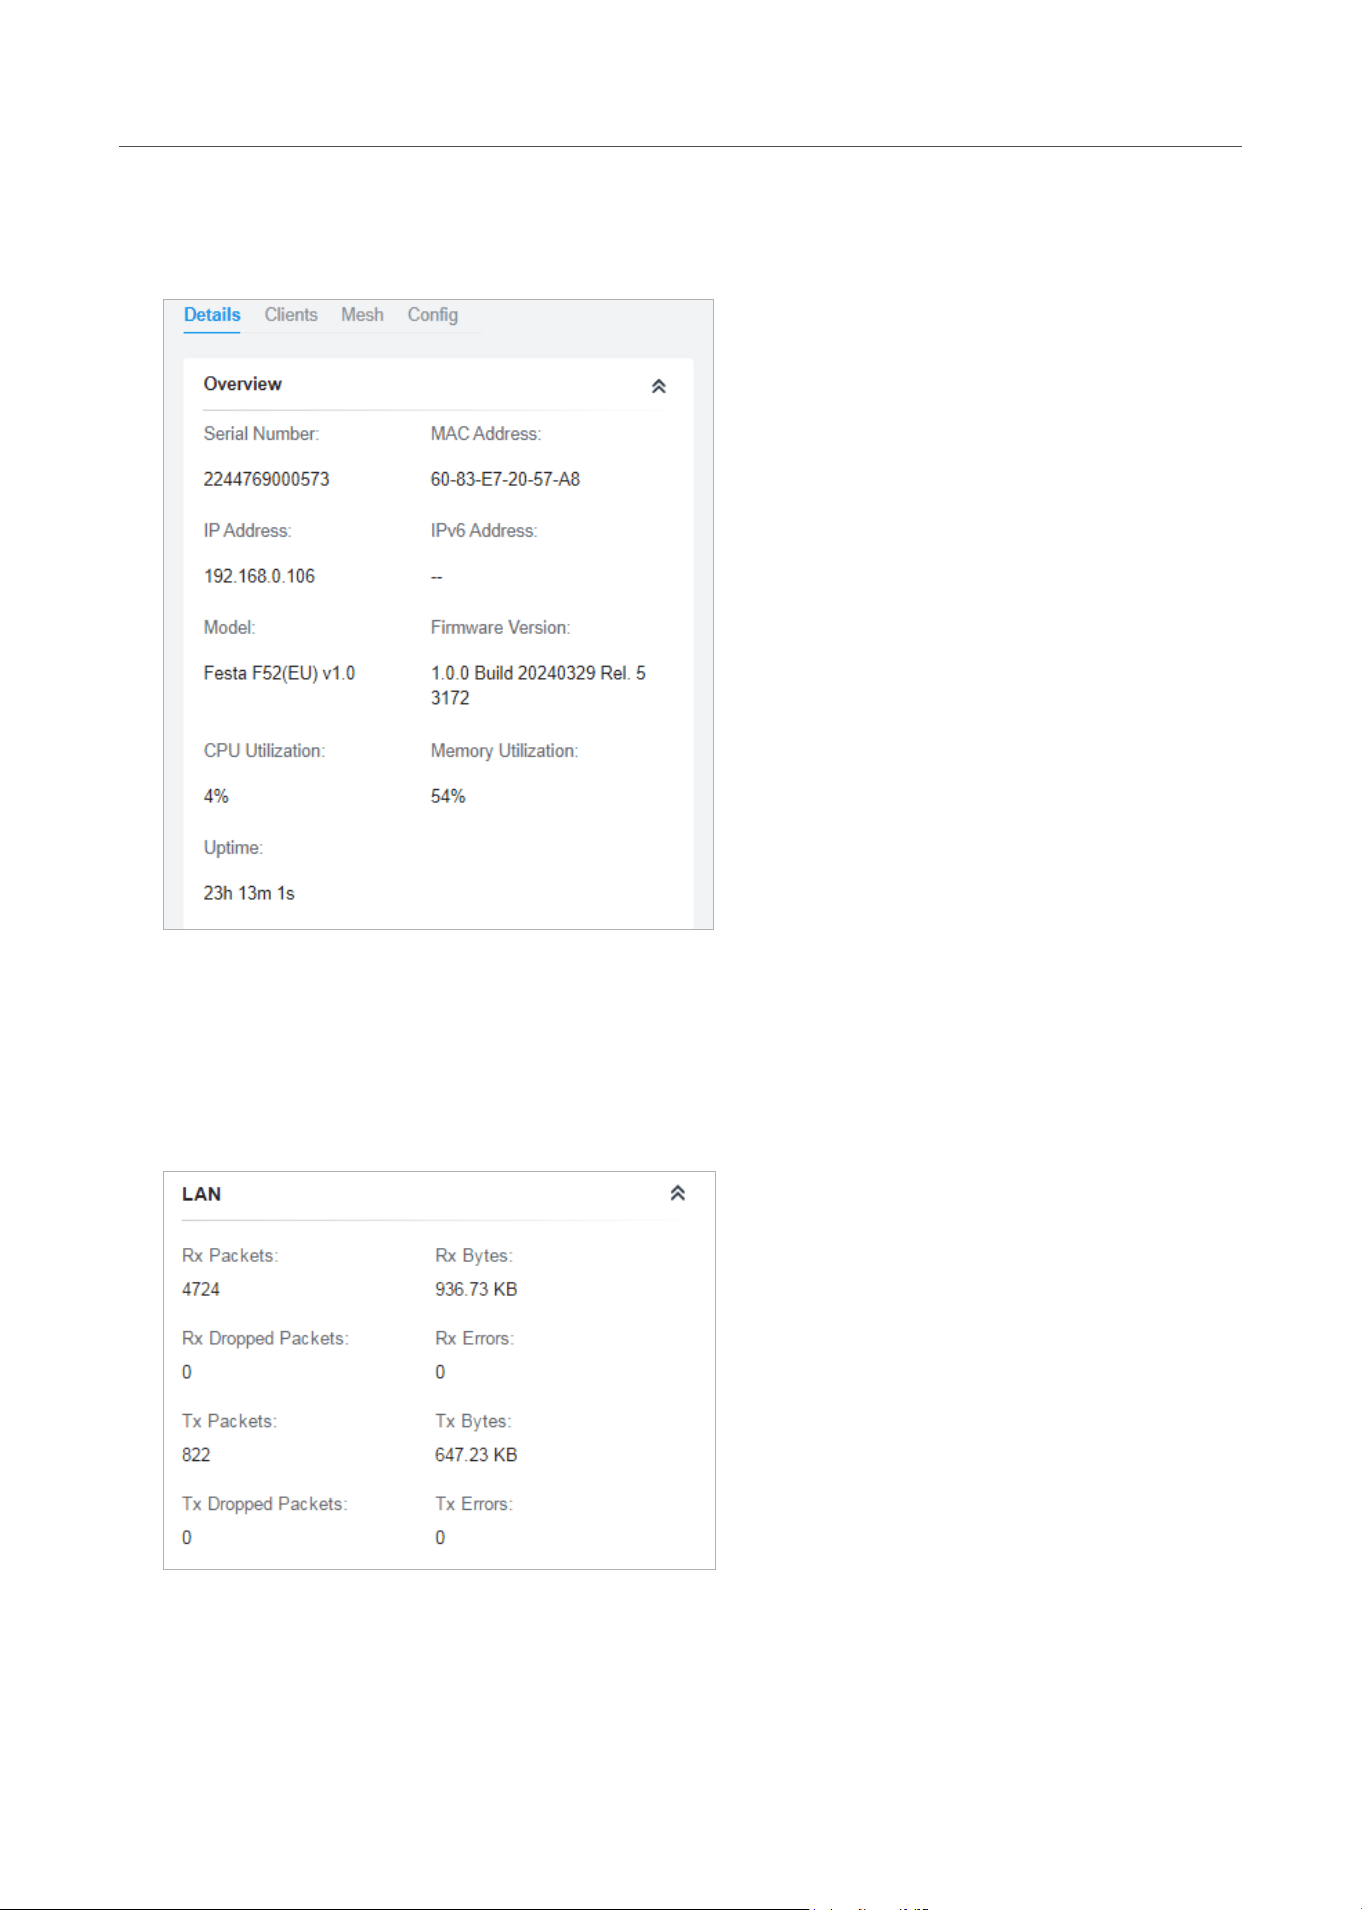Viewport: 1362px width, 1910px height.
Task: Click model Festa F52(EU) v1.0
Action: coord(279,673)
